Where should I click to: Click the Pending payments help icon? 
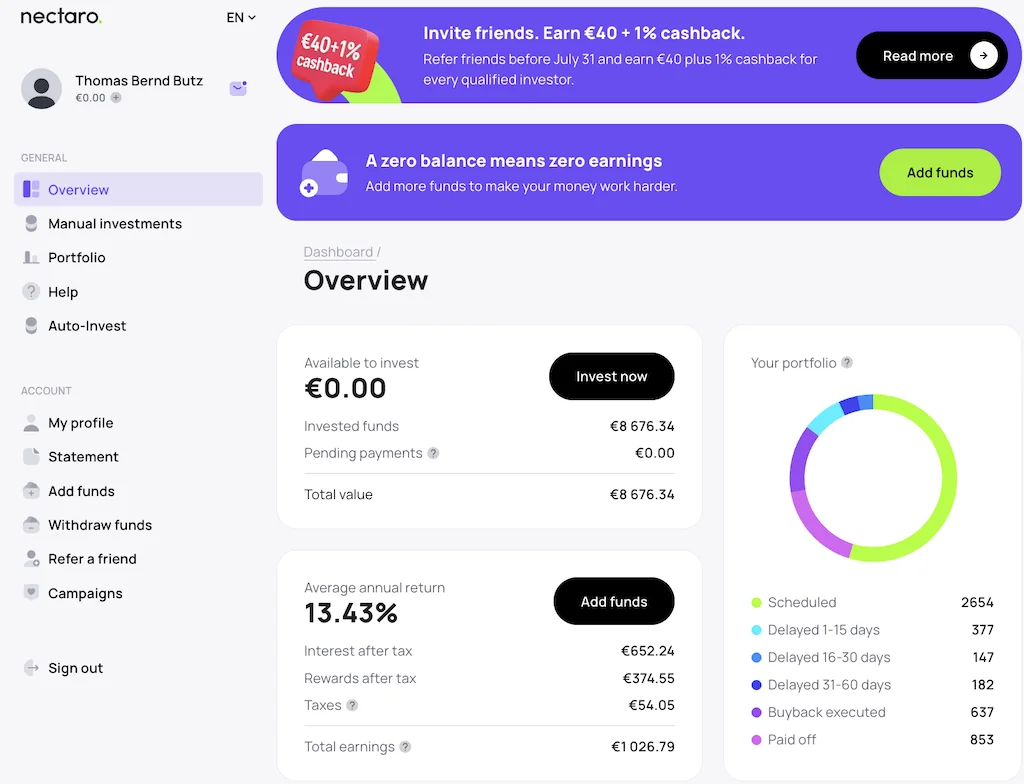click(433, 453)
